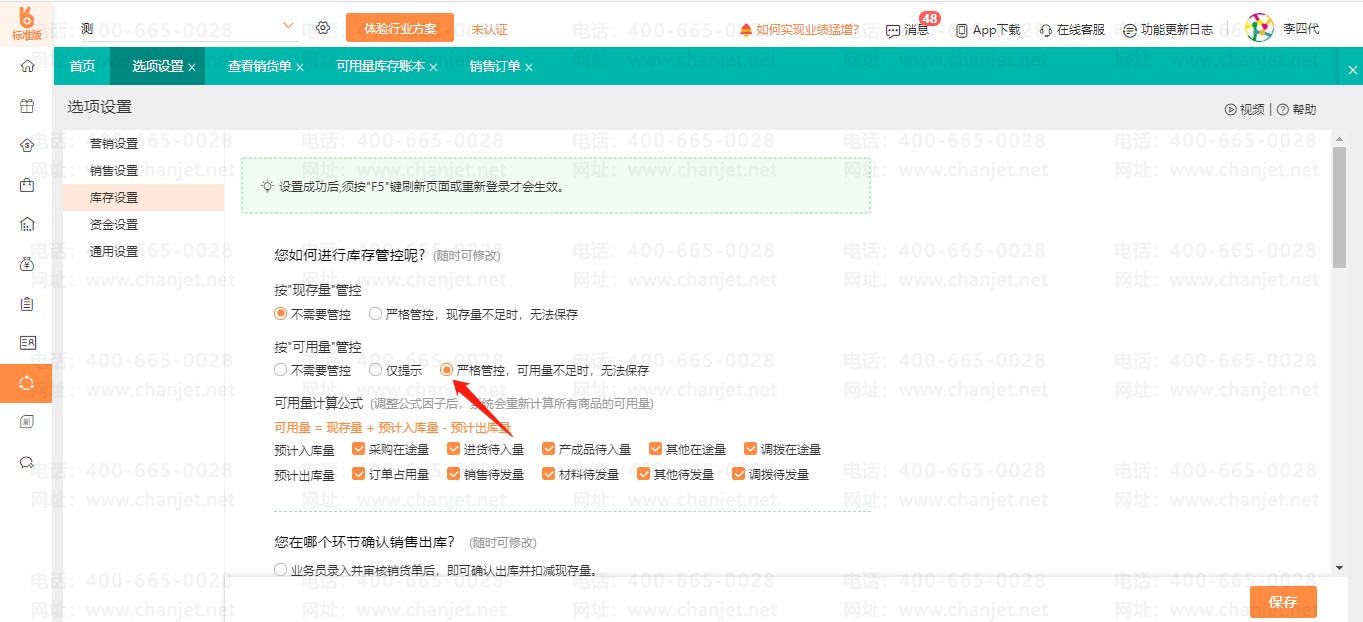Select the highlighted orange sidebar module icon
Viewport: 1363px width, 622px height.
27,382
